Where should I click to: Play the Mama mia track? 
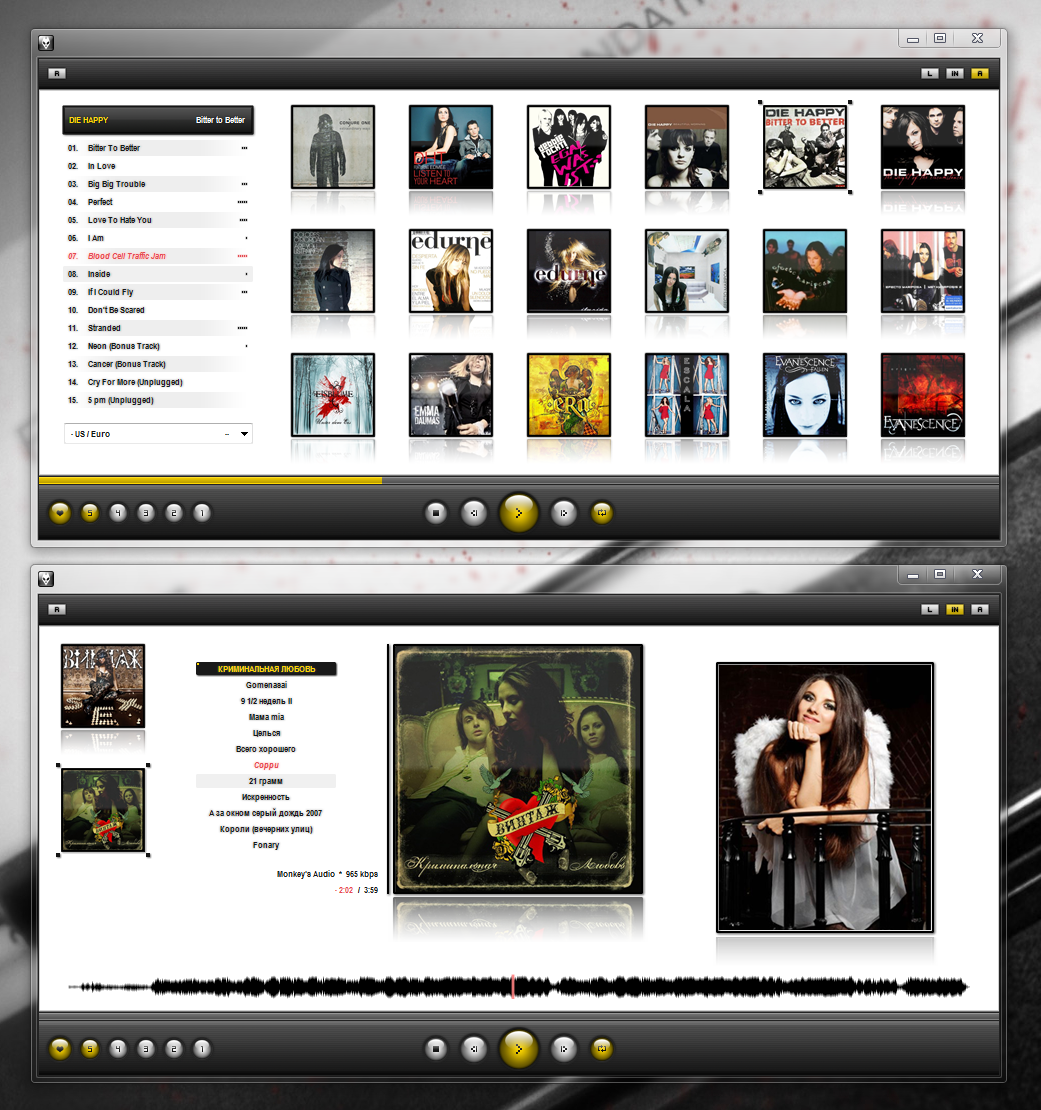(x=266, y=717)
